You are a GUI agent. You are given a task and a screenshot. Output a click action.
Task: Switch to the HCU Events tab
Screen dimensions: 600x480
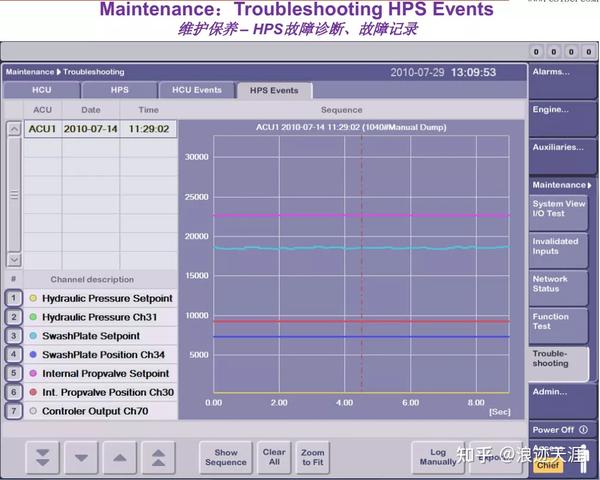tap(197, 90)
